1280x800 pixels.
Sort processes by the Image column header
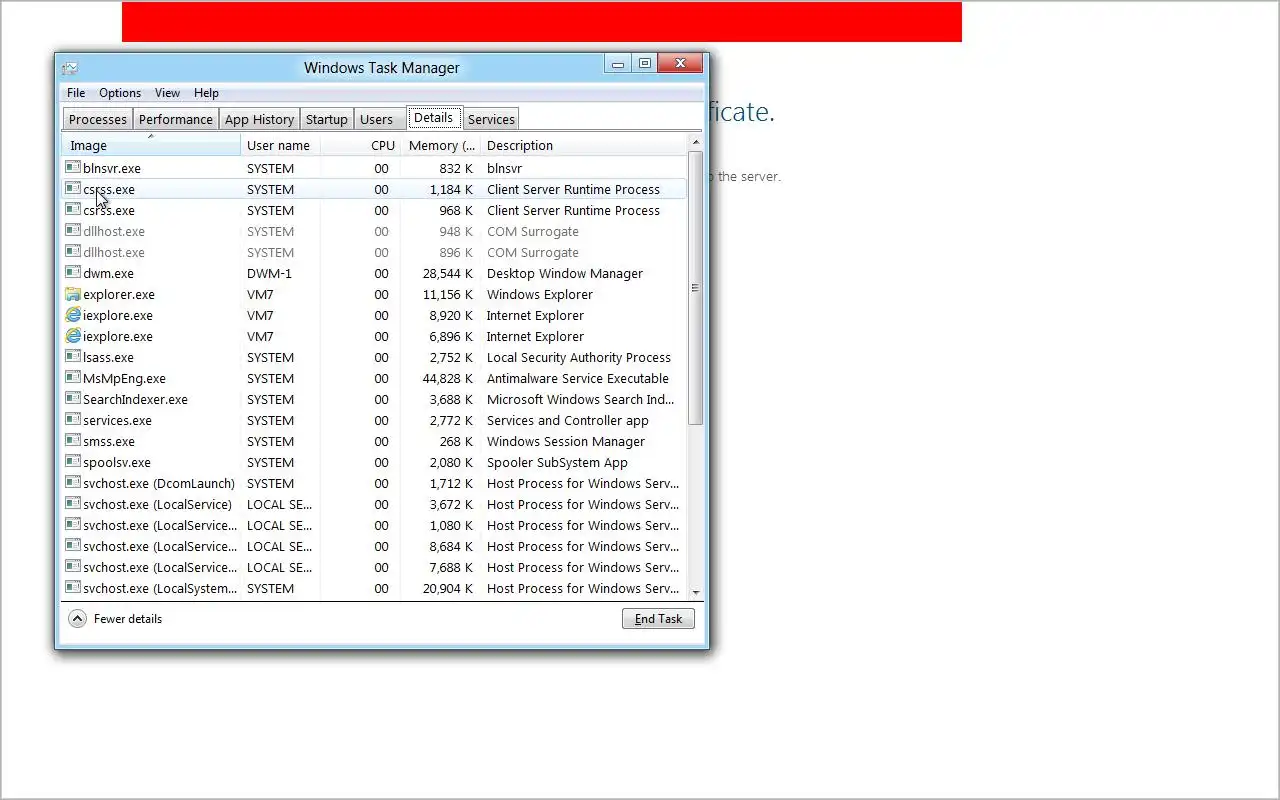tap(152, 145)
